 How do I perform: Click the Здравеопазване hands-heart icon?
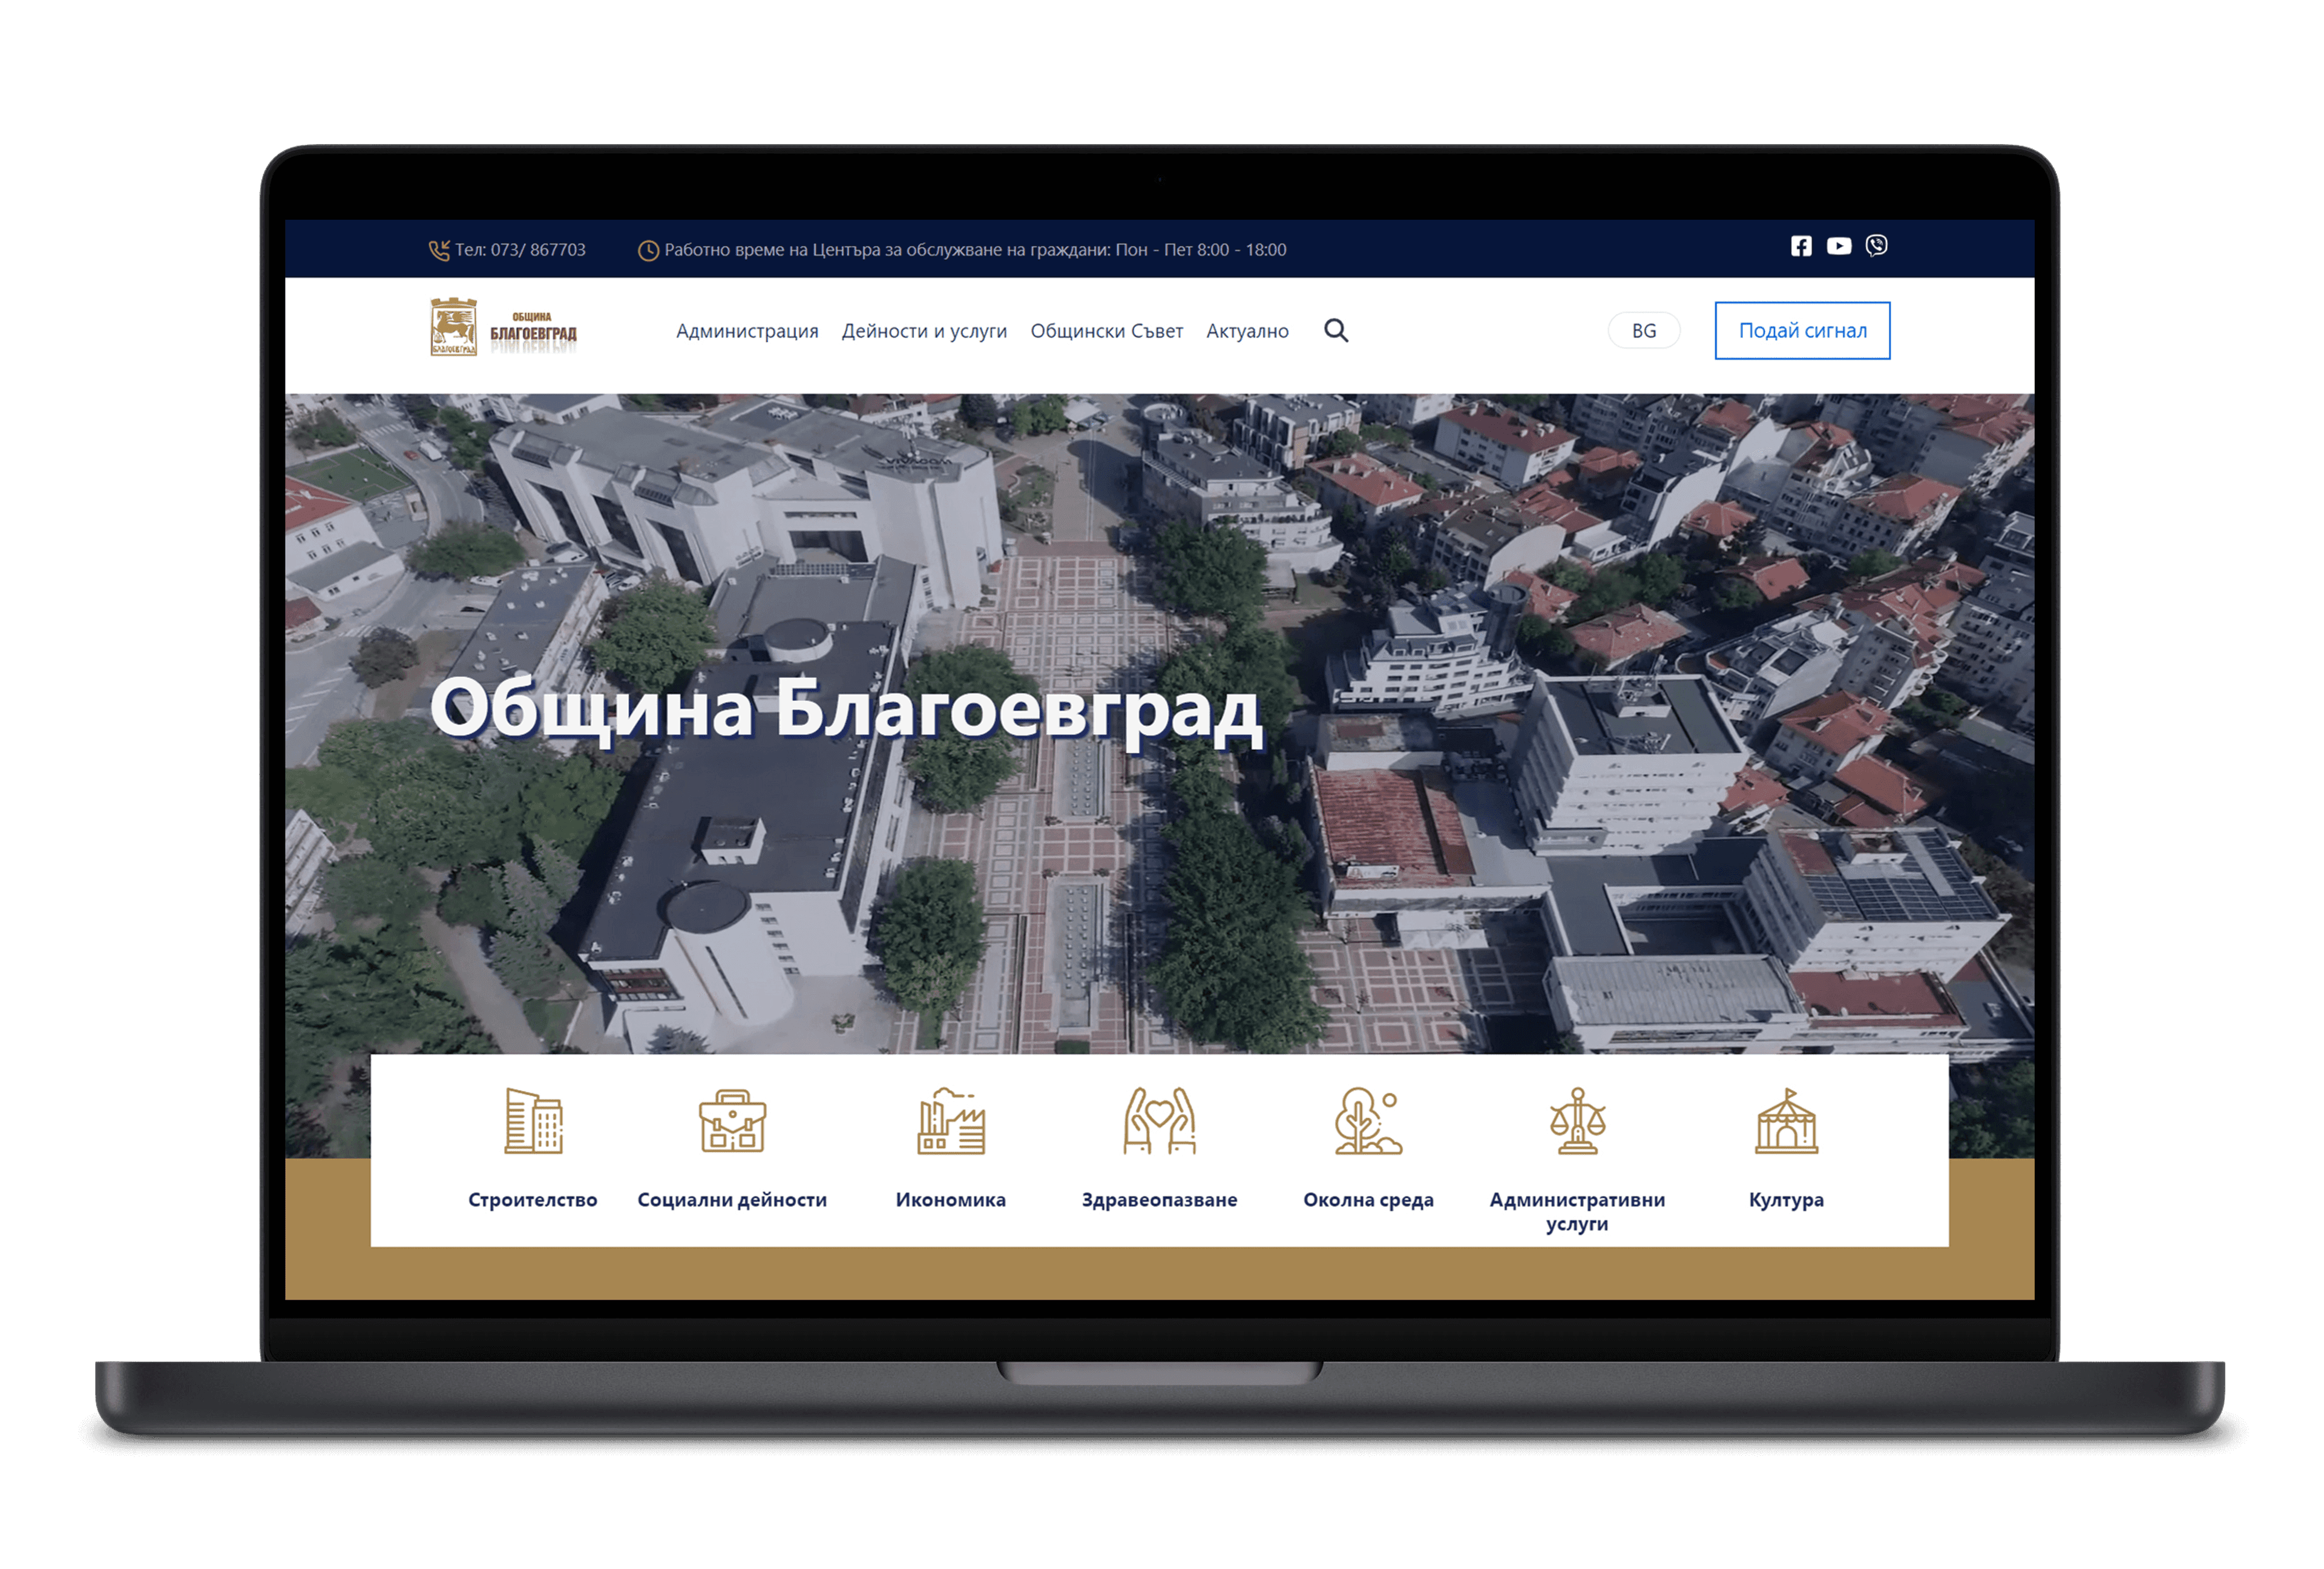point(1160,1121)
